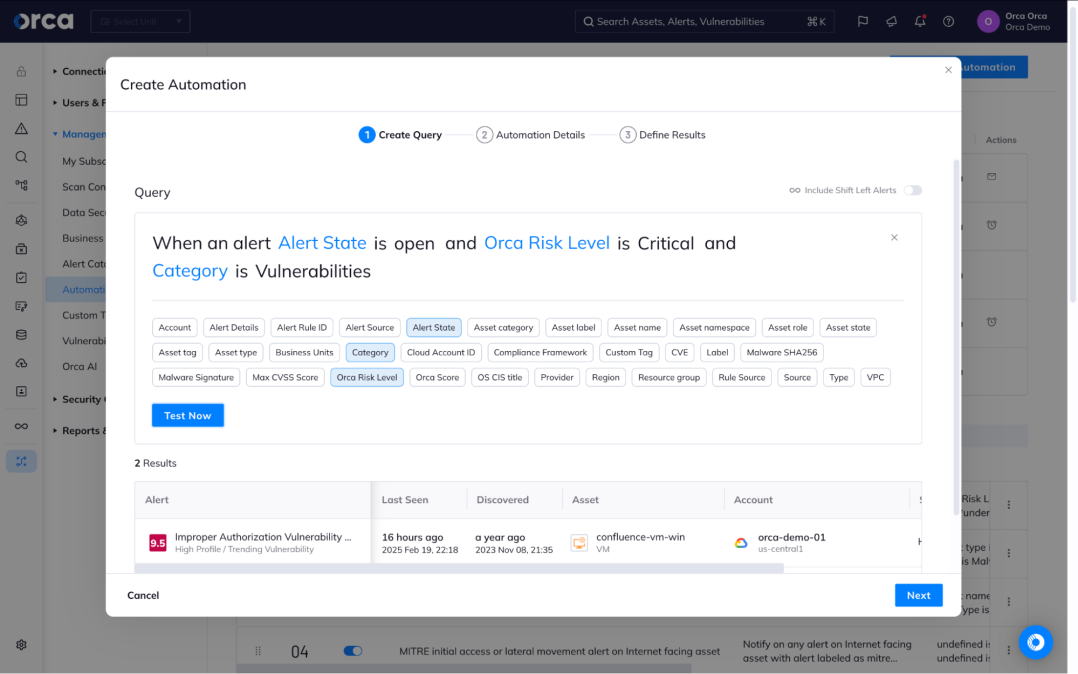Screen dimensions: 1078x674
Task: Open the Orca chat assistant bubble
Action: pos(1035,642)
